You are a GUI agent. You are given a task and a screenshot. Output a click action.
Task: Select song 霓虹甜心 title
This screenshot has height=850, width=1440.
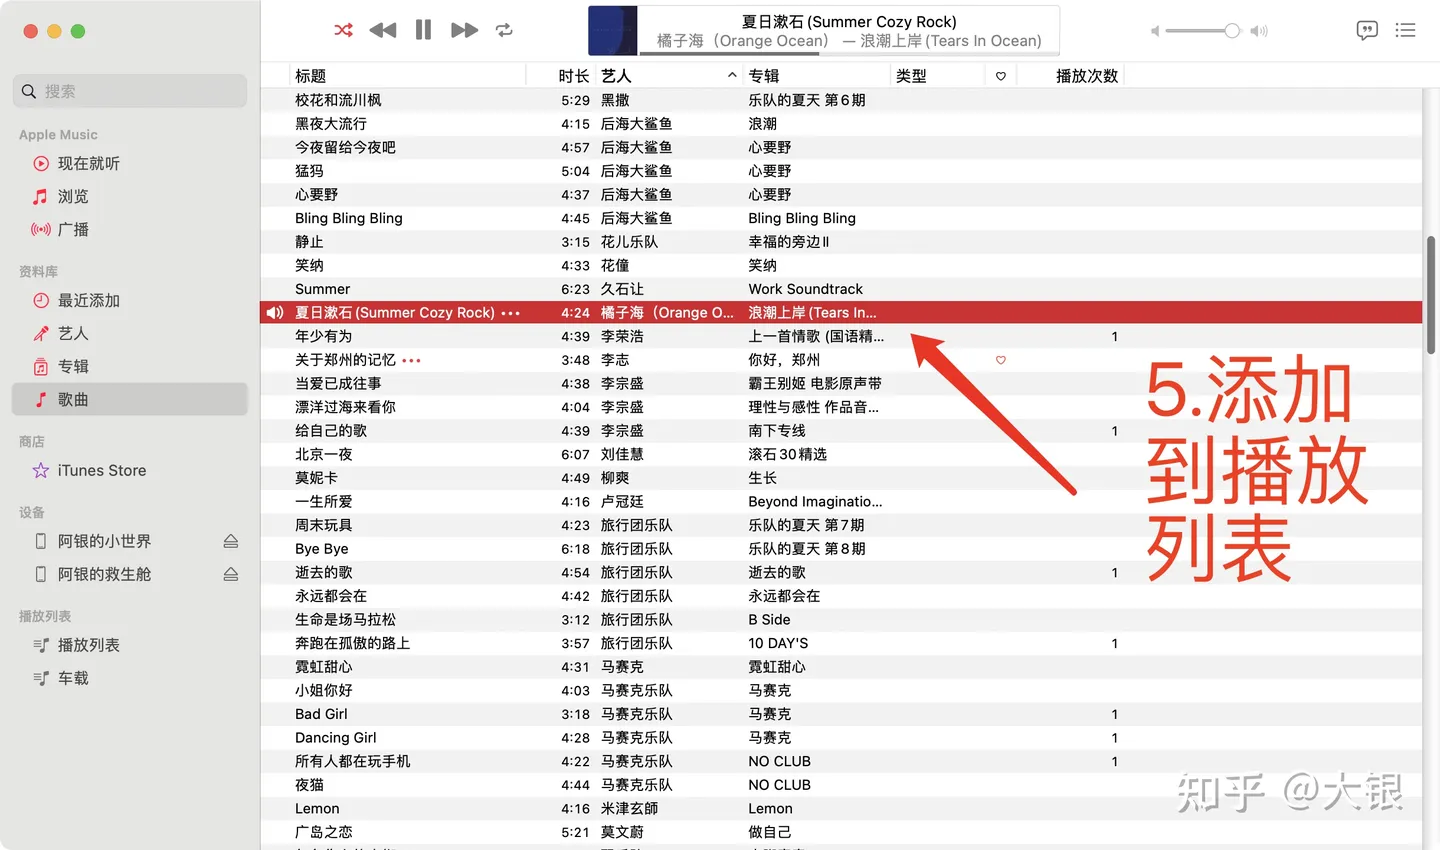pos(323,667)
